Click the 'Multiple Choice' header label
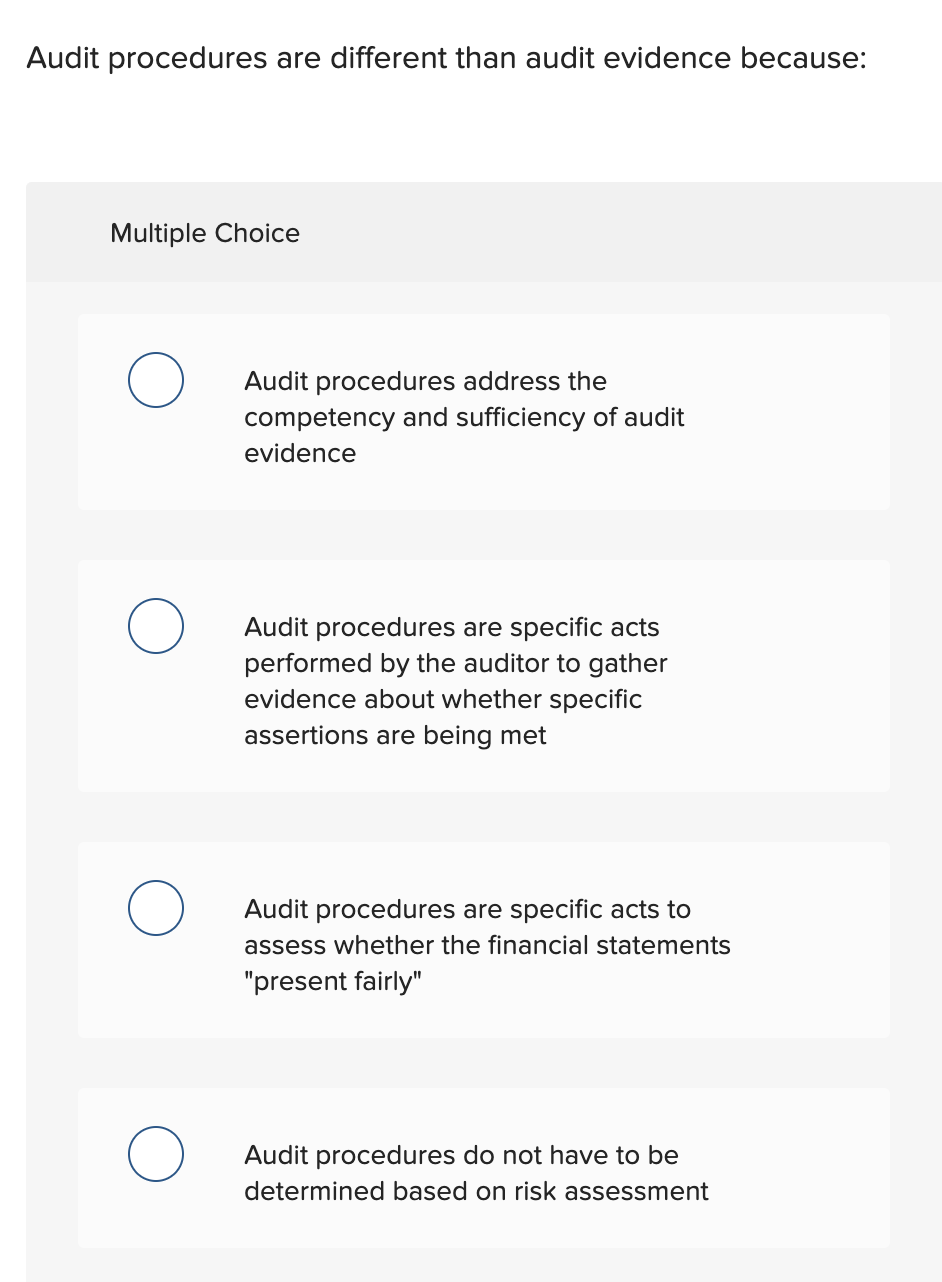Screen dimensions: 942x1282 tap(204, 233)
